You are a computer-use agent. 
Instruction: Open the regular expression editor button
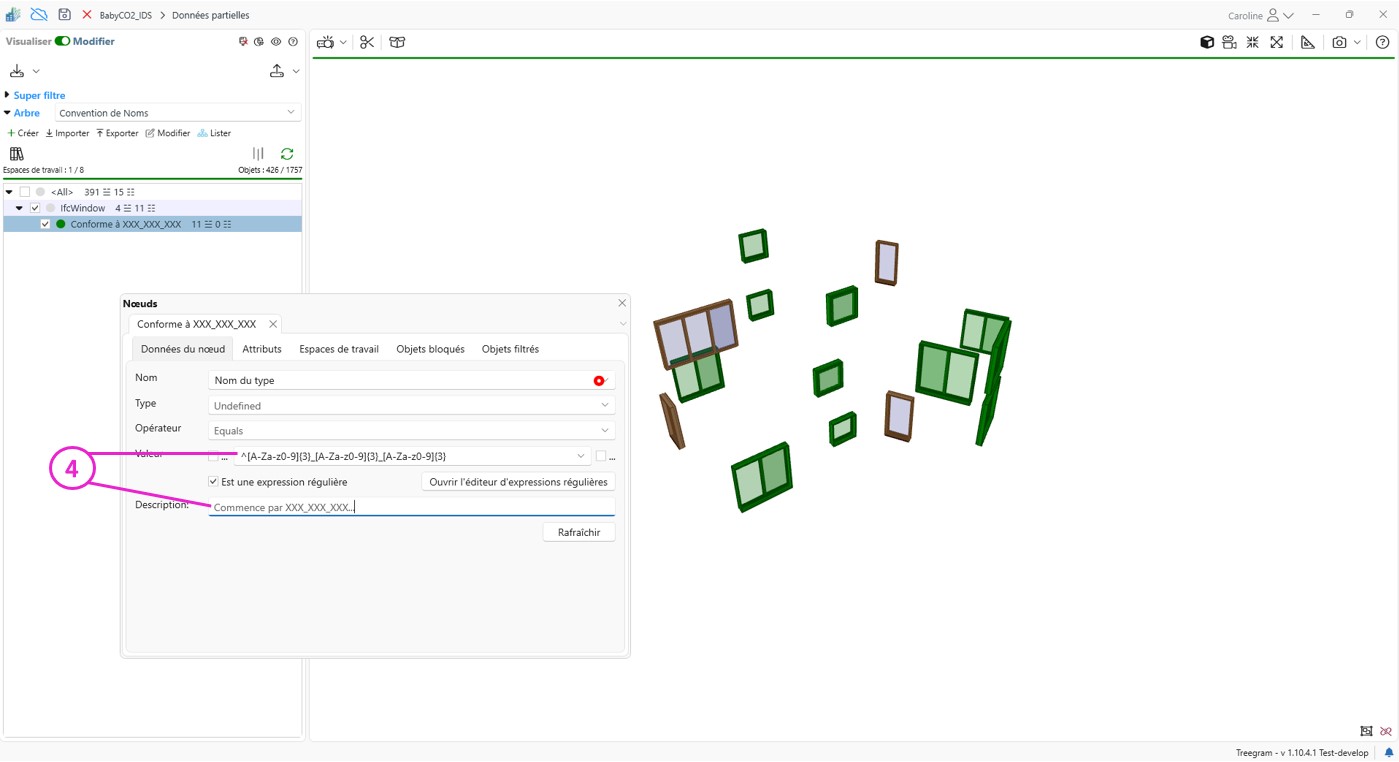coord(518,482)
